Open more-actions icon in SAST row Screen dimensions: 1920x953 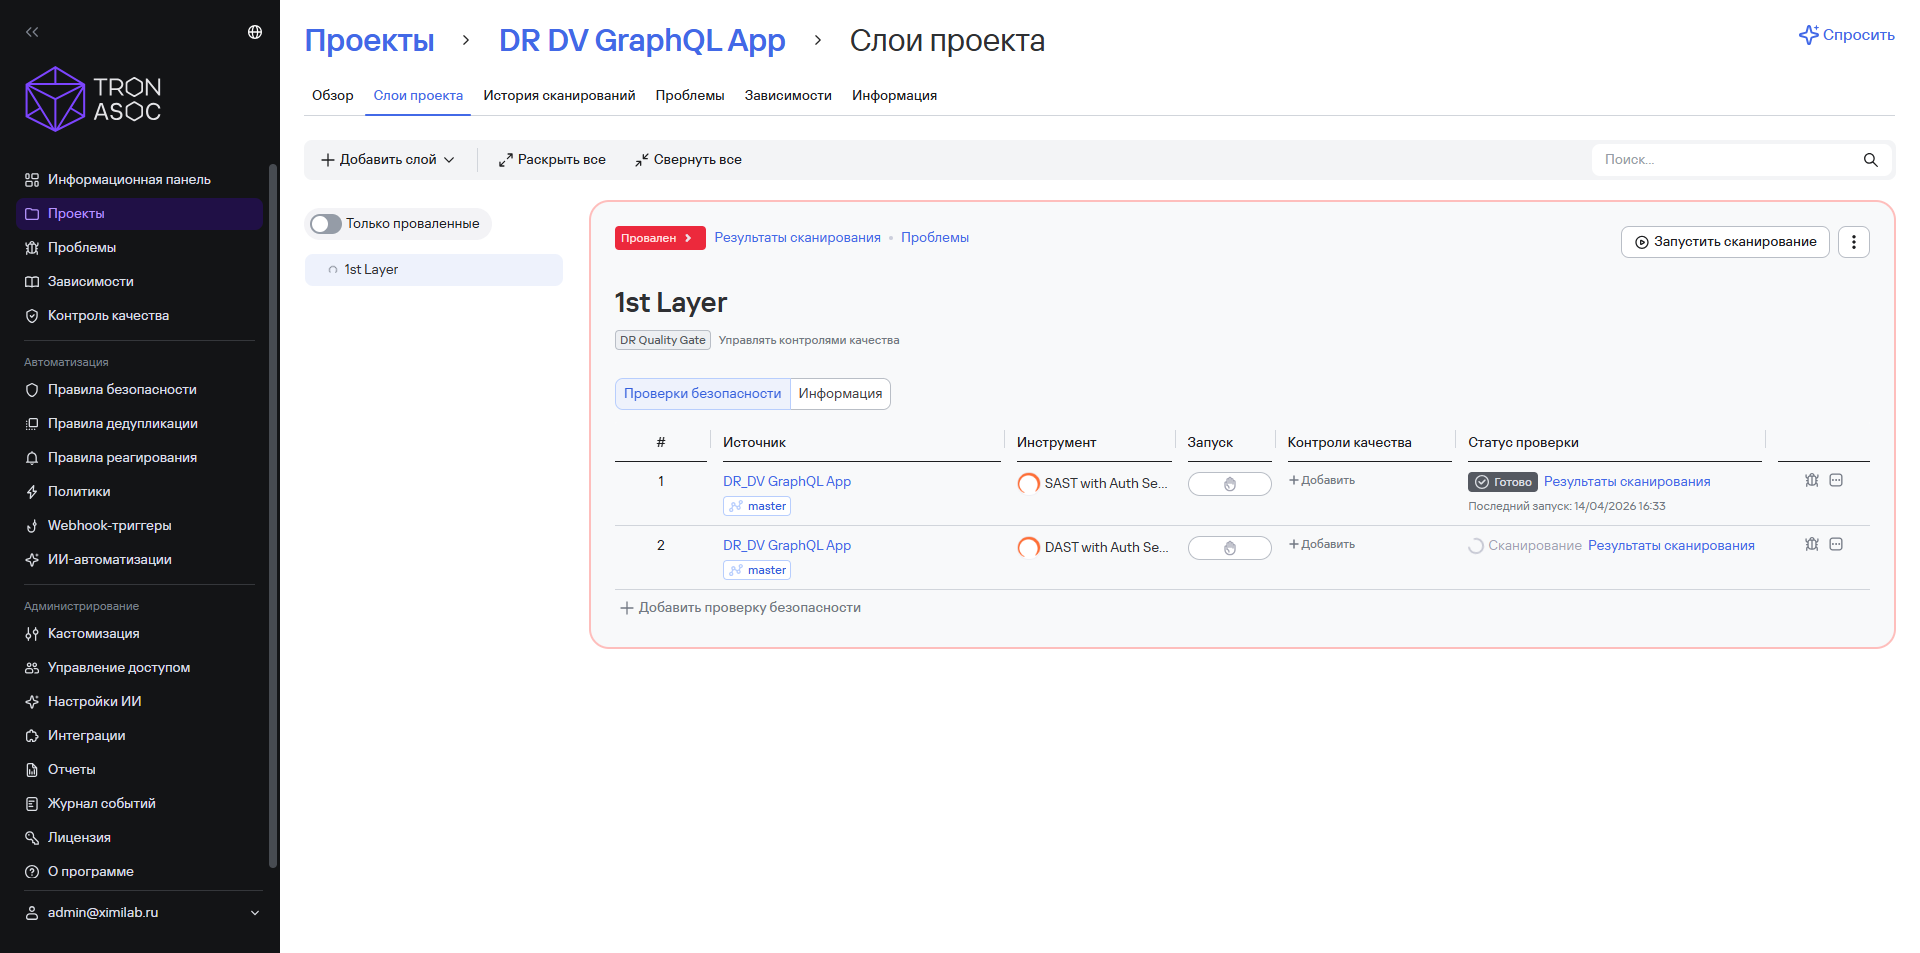(1836, 481)
